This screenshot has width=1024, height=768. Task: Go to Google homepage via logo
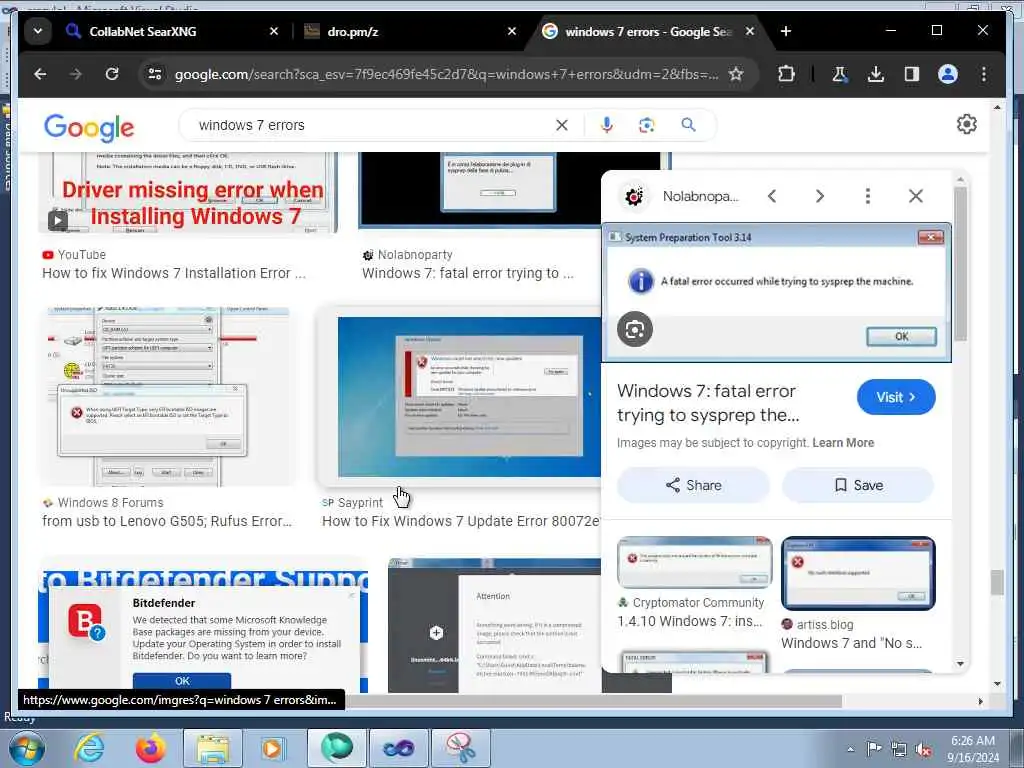click(89, 127)
